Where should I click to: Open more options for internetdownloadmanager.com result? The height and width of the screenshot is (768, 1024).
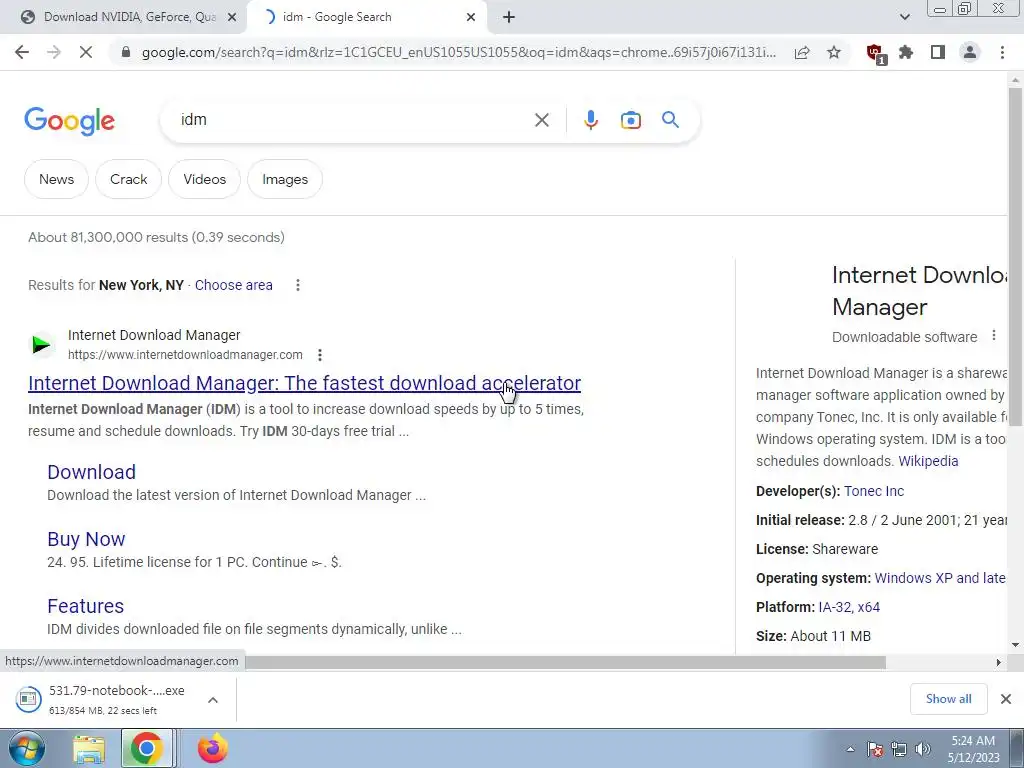pos(319,355)
